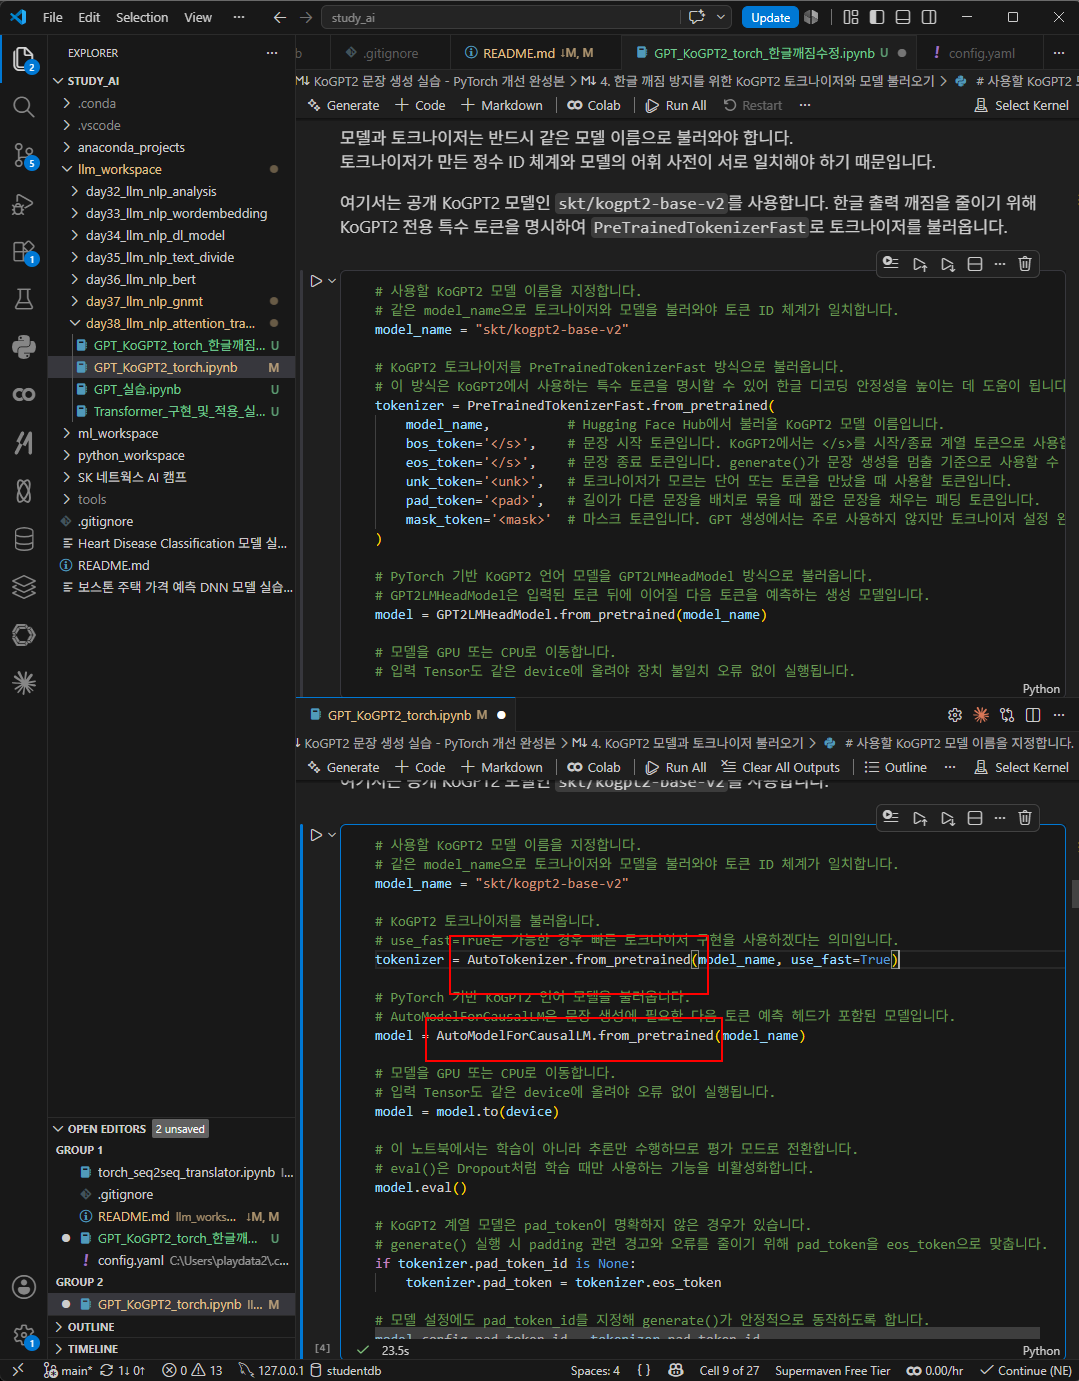Click the errors and warnings status indicator
This screenshot has width=1079, height=1381.
click(x=194, y=1370)
